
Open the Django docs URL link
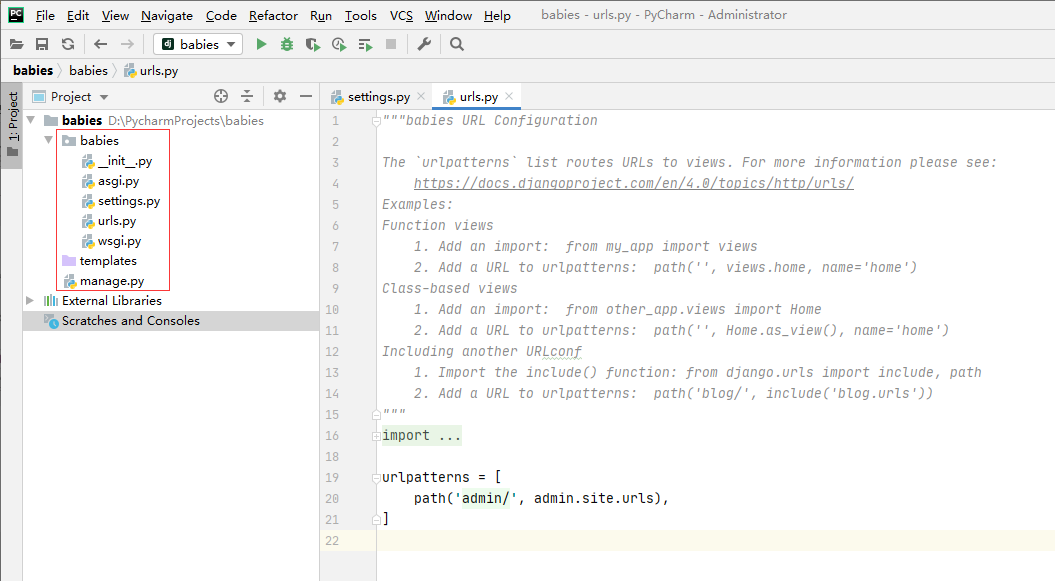pos(633,184)
